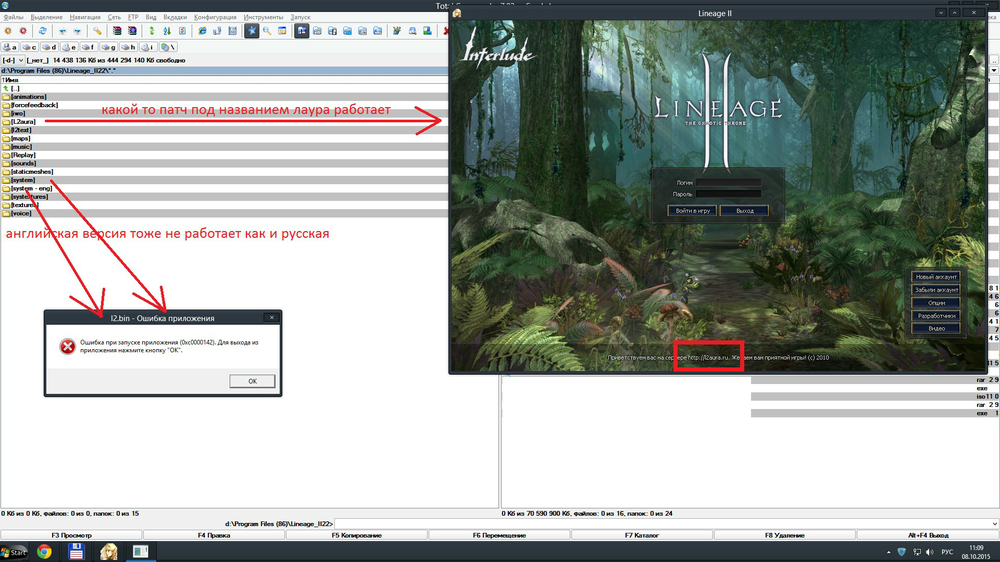
Task: Select the L2aura folder
Action: pos(24,122)
